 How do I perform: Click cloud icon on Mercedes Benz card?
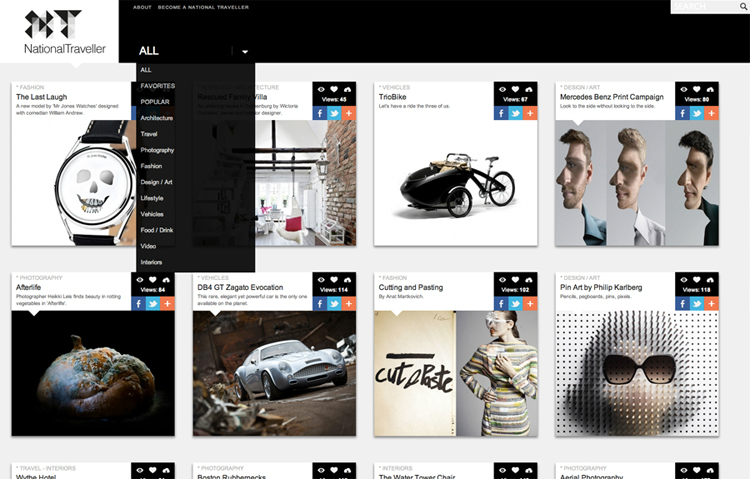coord(710,89)
